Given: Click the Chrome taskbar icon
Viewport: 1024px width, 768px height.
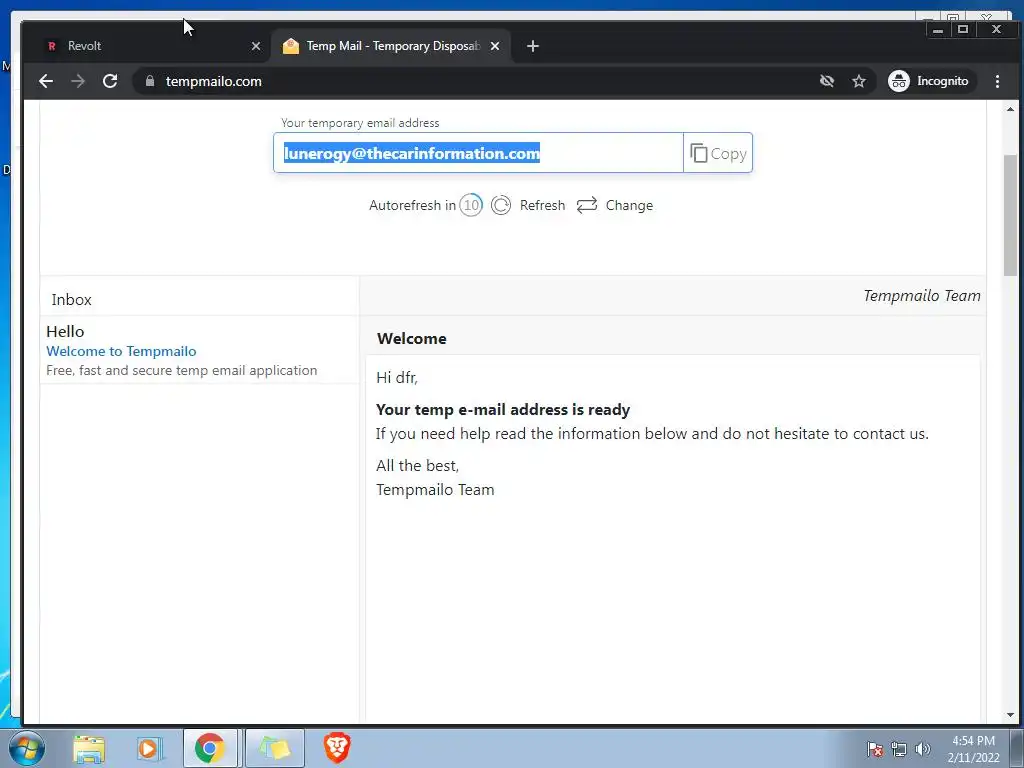Looking at the screenshot, I should 210,748.
